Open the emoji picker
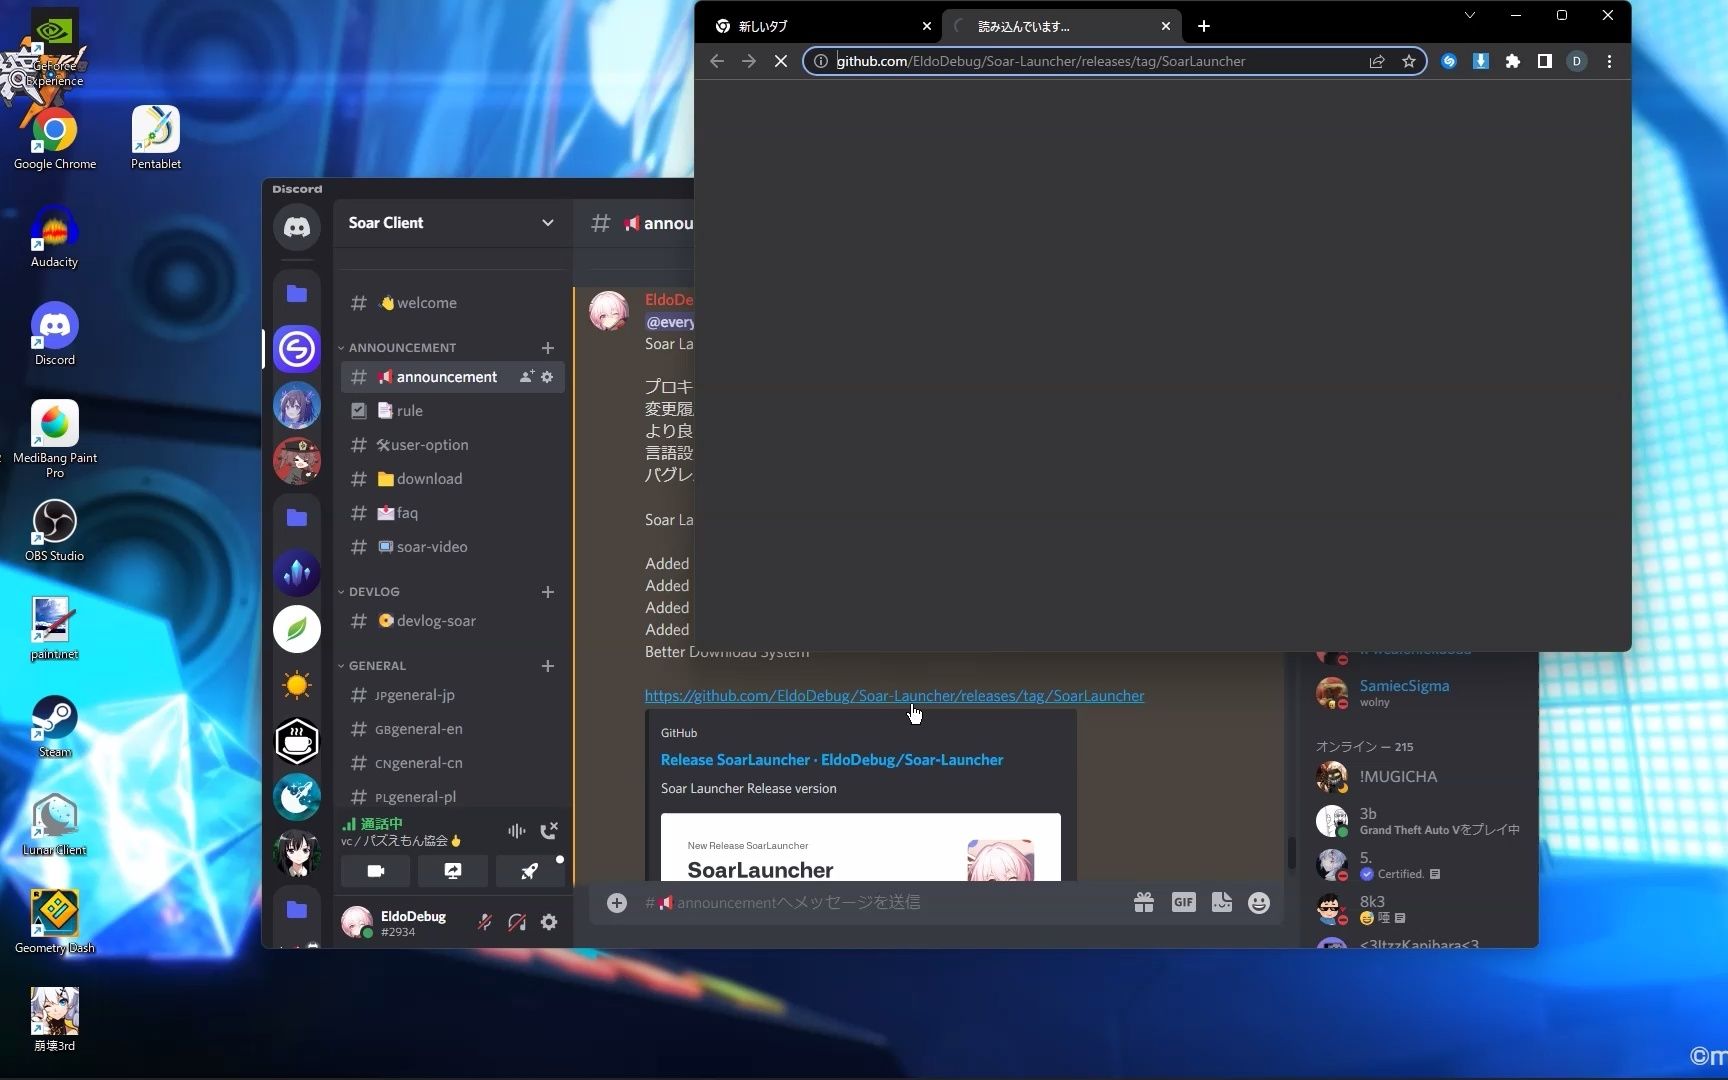 1259,903
